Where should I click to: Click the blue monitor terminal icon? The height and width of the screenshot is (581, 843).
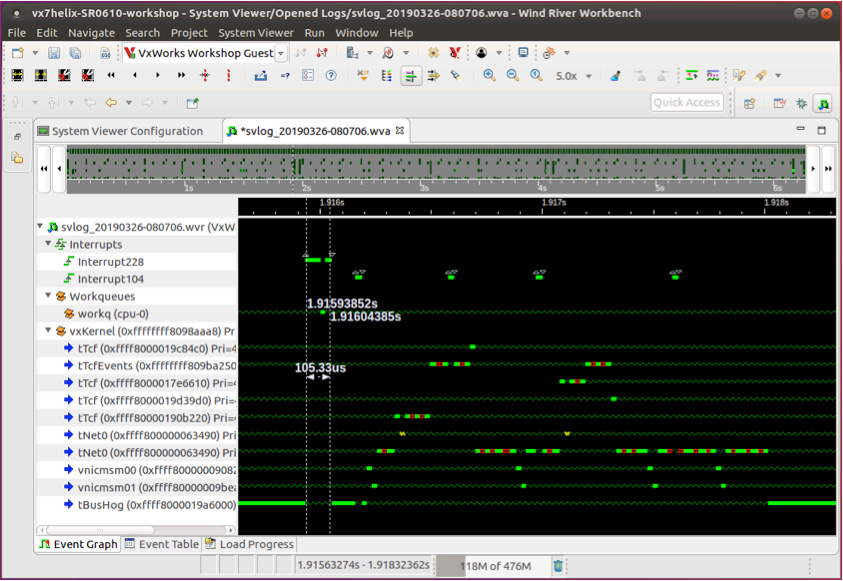pos(523,52)
